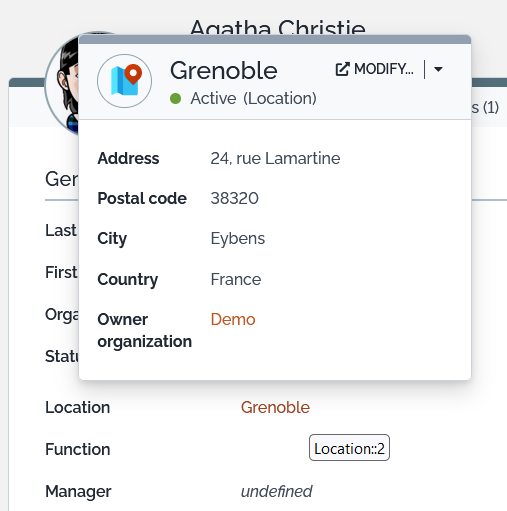
Task: Click the undefined Manager value
Action: pos(276,491)
